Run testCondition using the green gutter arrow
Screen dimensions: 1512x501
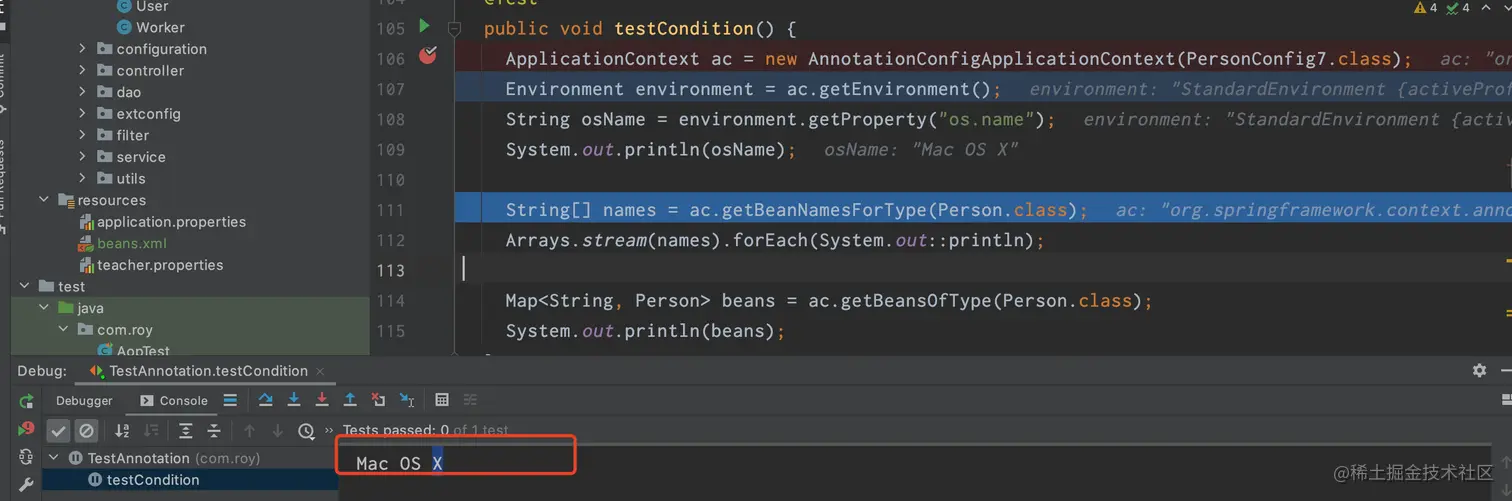(x=424, y=26)
